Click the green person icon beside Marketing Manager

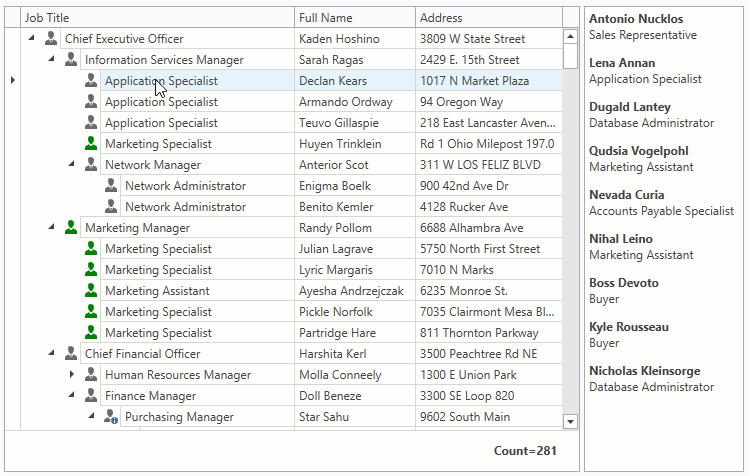[71, 228]
